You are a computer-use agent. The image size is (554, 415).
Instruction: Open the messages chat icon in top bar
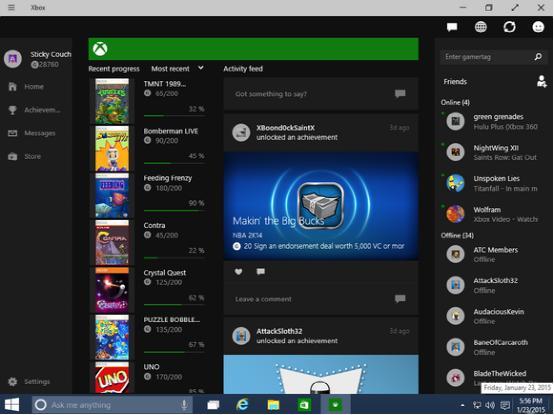(452, 27)
